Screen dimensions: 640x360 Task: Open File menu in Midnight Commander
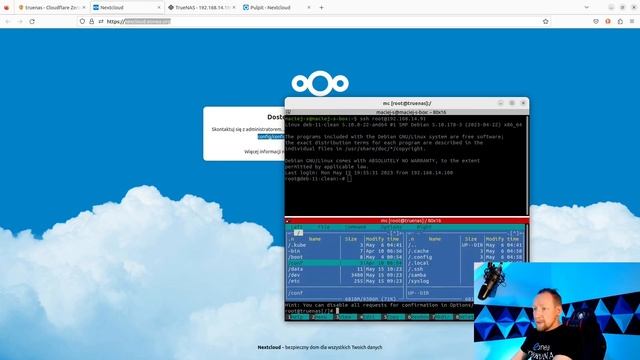pyautogui.click(x=324, y=227)
